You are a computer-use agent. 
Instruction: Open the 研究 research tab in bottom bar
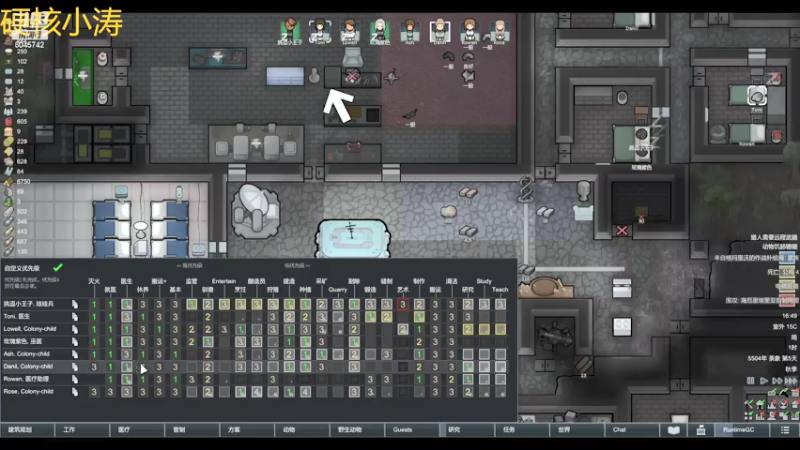[468, 430]
